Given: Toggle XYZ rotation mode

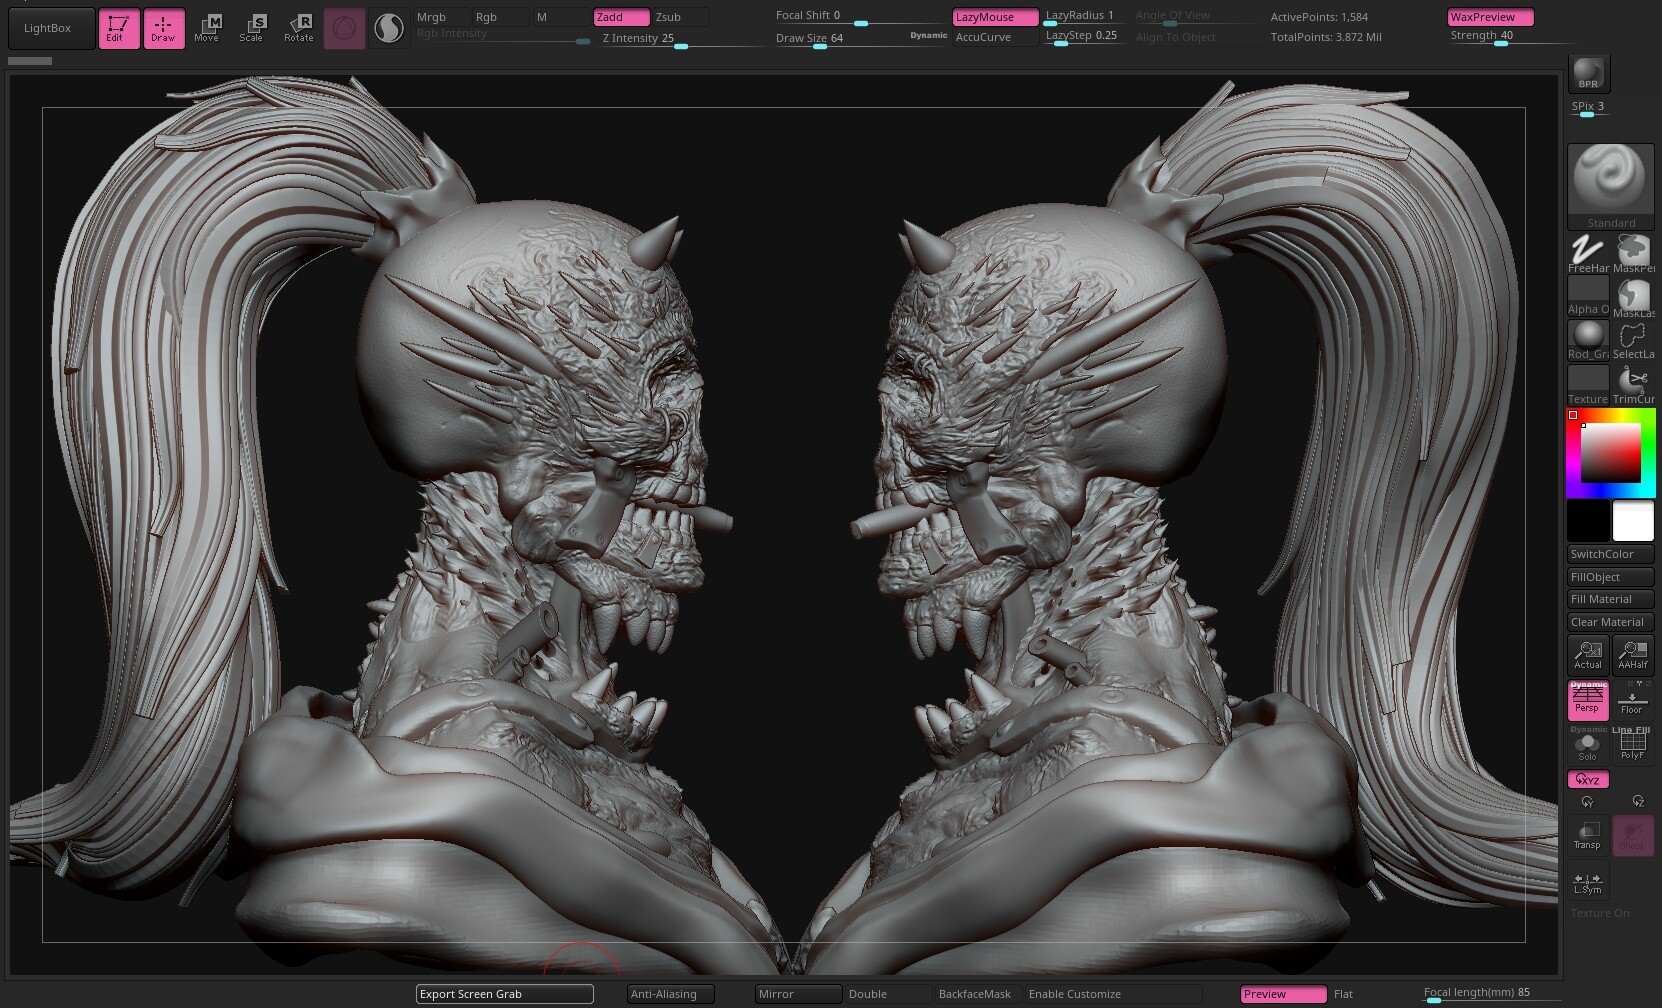Looking at the screenshot, I should pos(1588,780).
